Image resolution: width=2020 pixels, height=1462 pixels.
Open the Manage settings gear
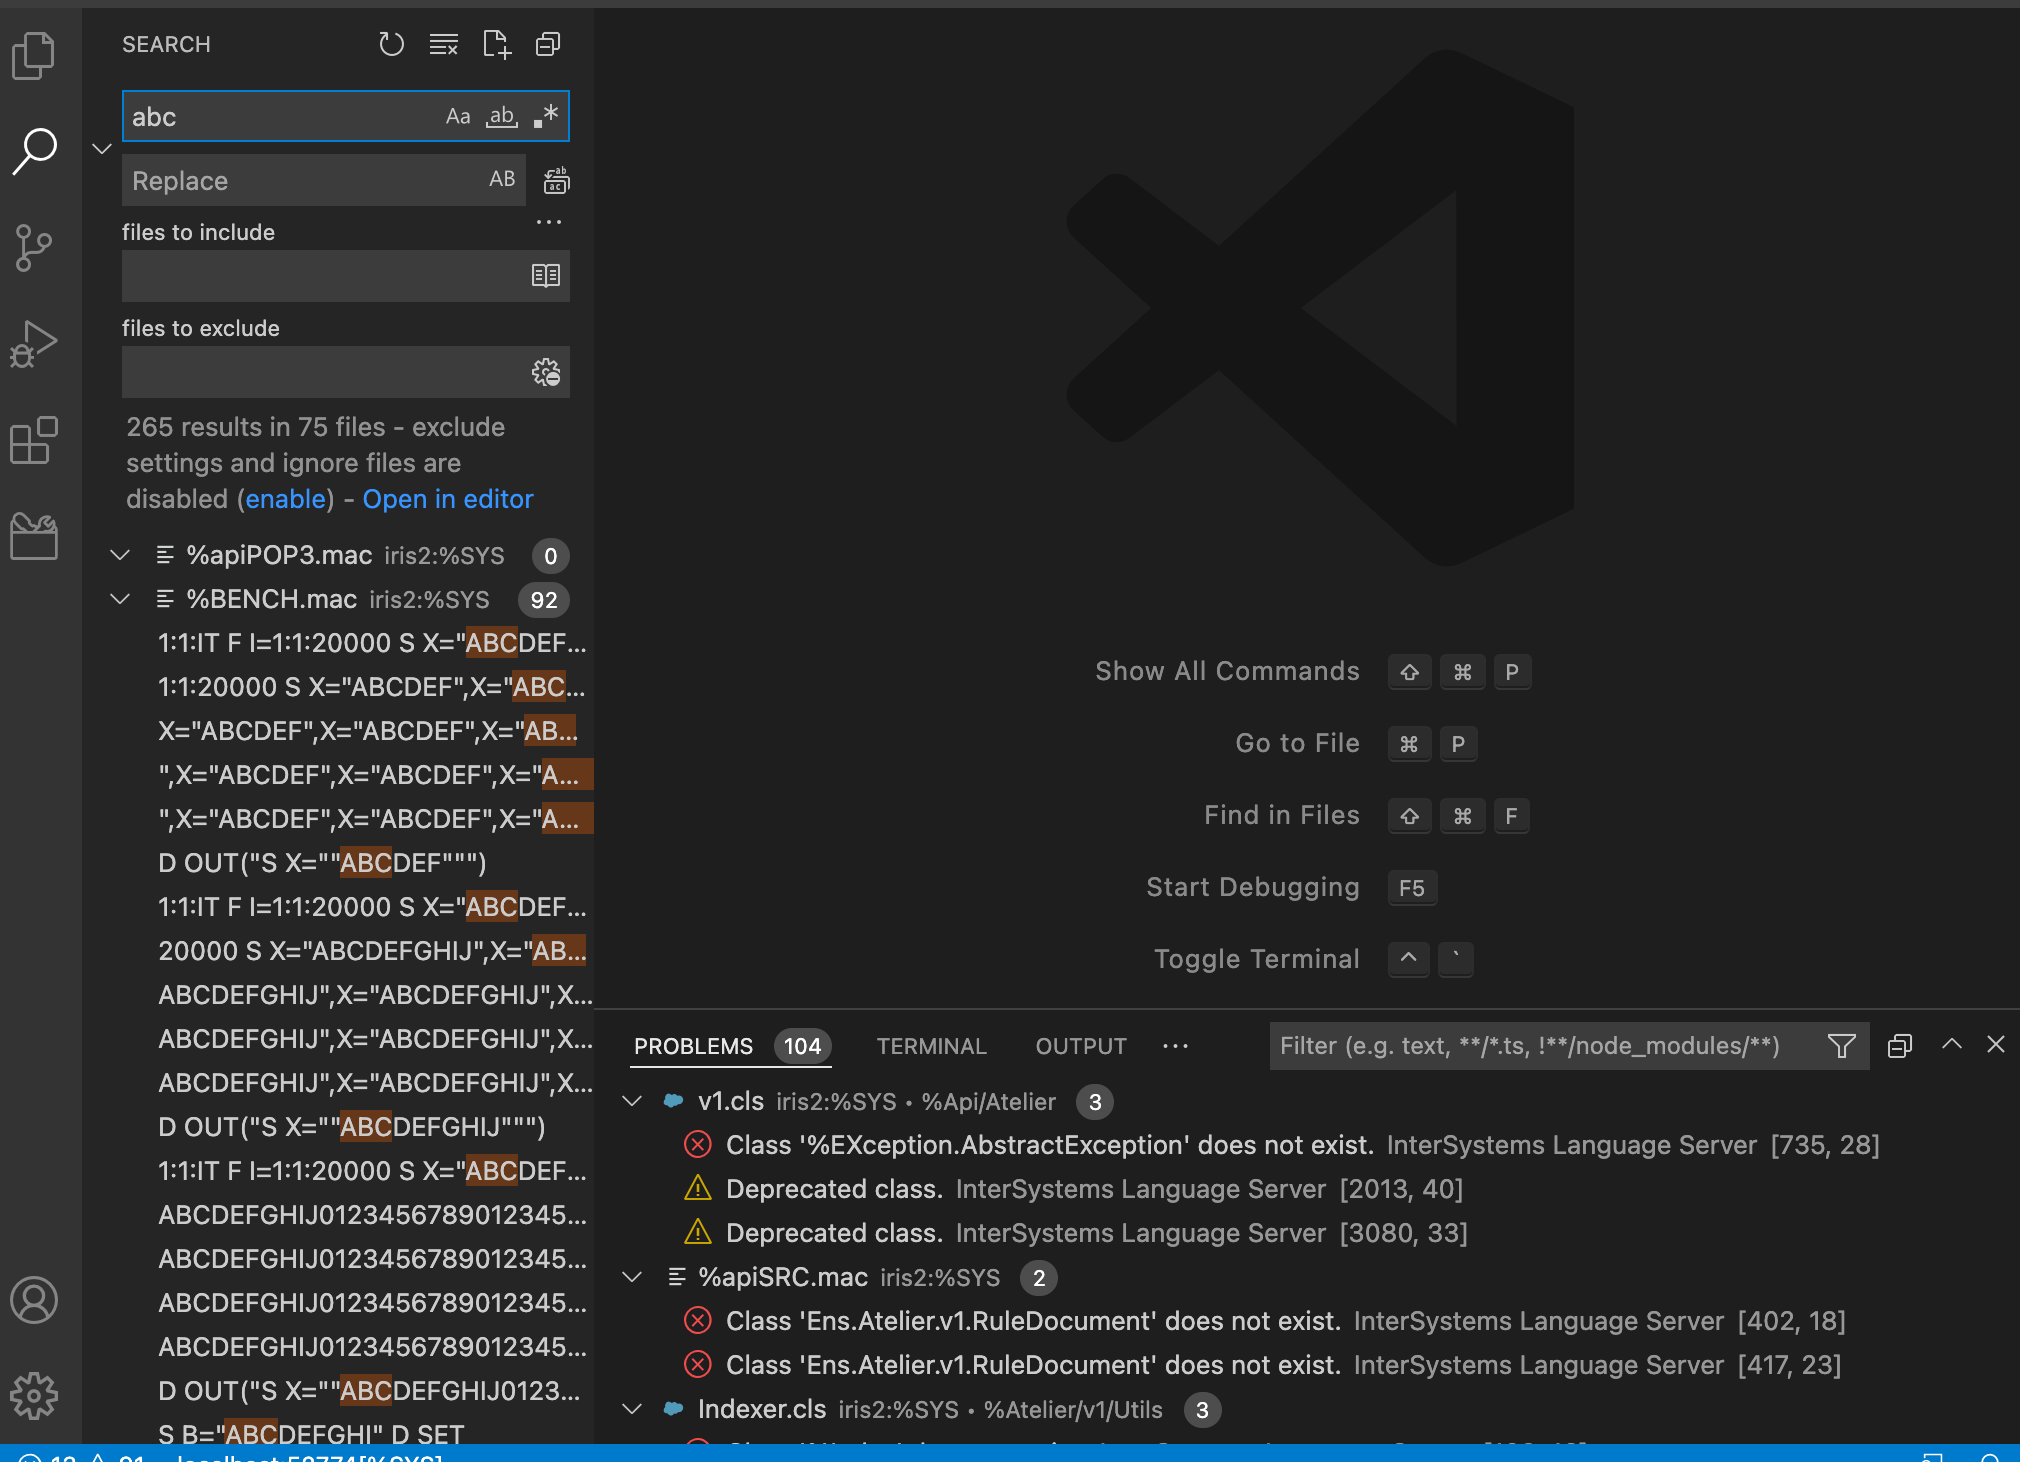[34, 1396]
